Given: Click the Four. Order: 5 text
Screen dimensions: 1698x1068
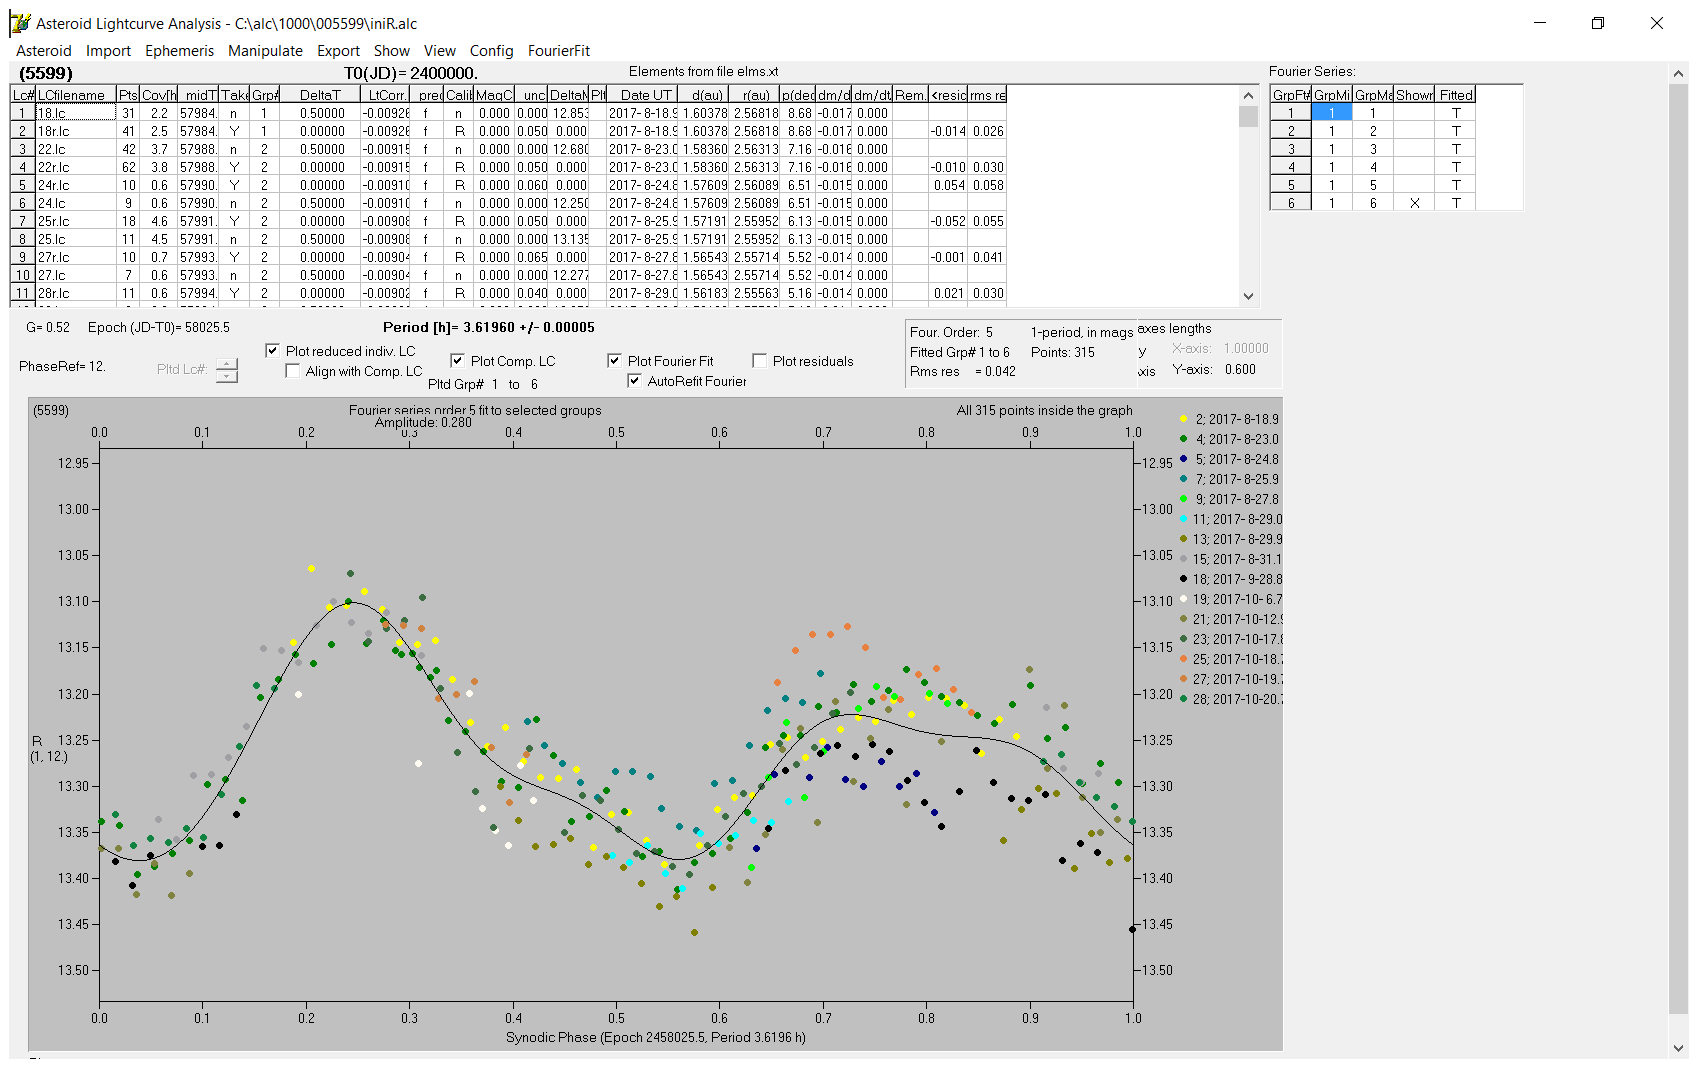Looking at the screenshot, I should (x=951, y=332).
